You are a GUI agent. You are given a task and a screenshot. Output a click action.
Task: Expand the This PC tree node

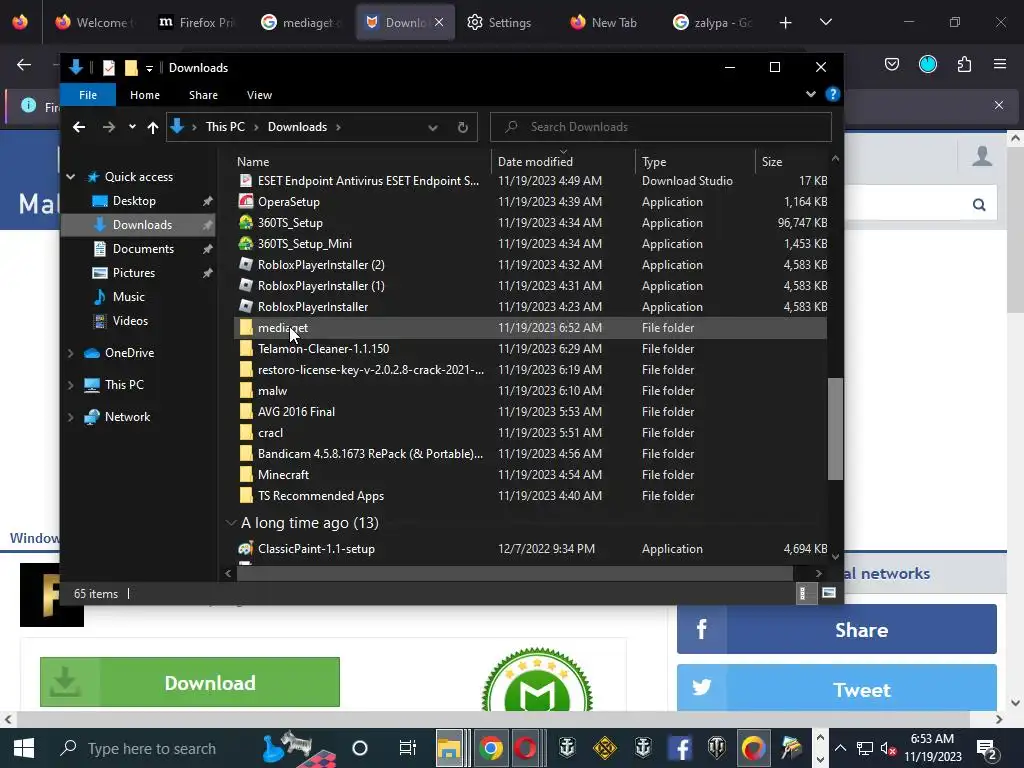tap(71, 385)
